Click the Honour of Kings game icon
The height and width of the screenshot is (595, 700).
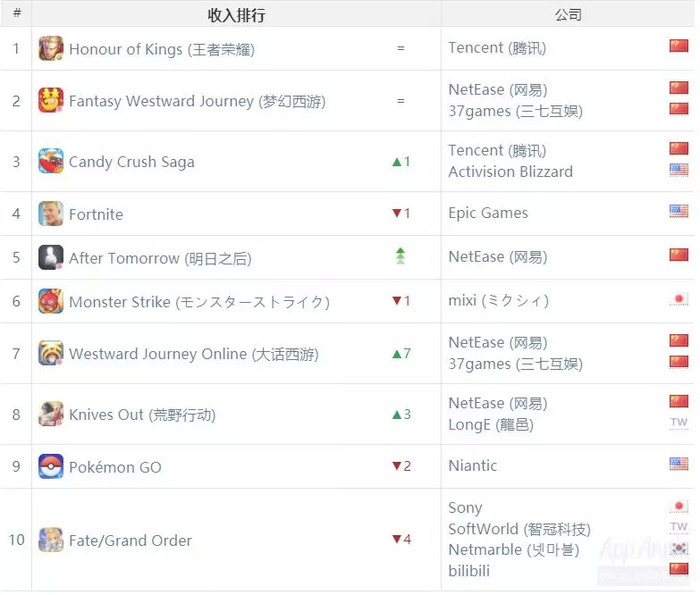pos(50,48)
